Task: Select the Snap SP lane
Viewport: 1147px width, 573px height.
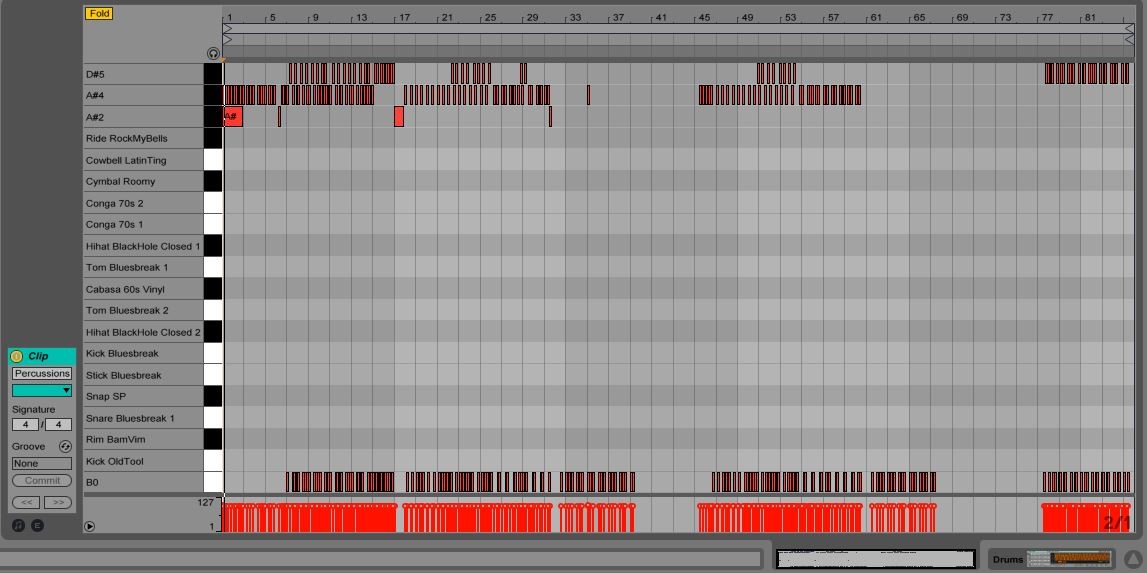Action: [x=143, y=397]
